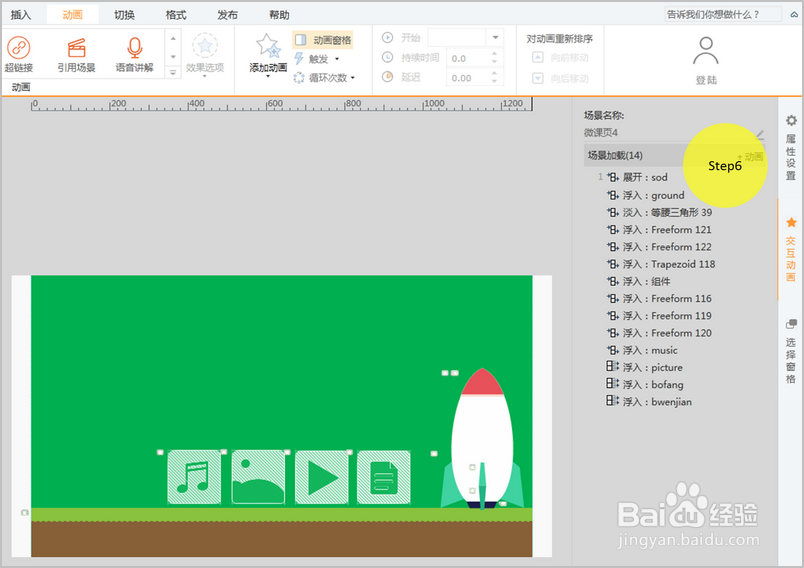Switch to the Publish (发布) tab
The image size is (804, 568).
[x=227, y=15]
